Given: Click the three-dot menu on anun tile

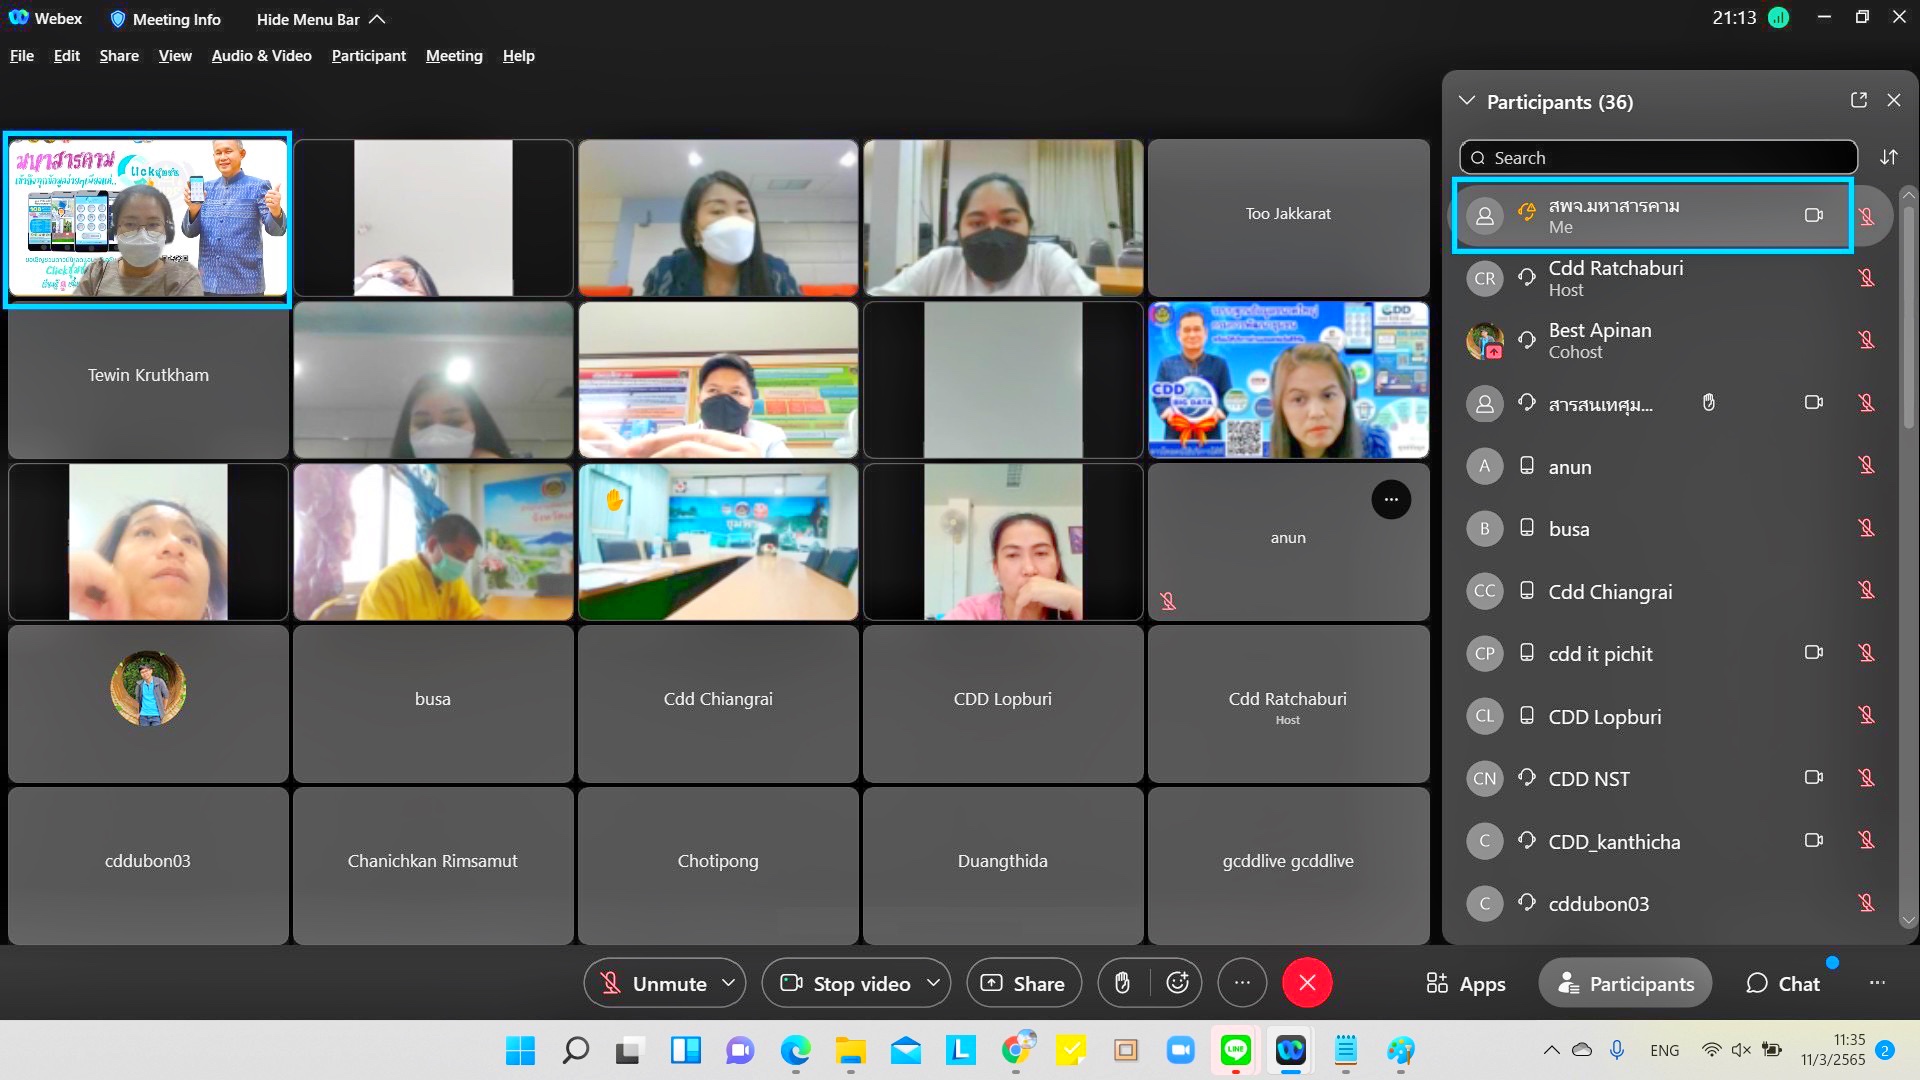Looking at the screenshot, I should tap(1391, 499).
